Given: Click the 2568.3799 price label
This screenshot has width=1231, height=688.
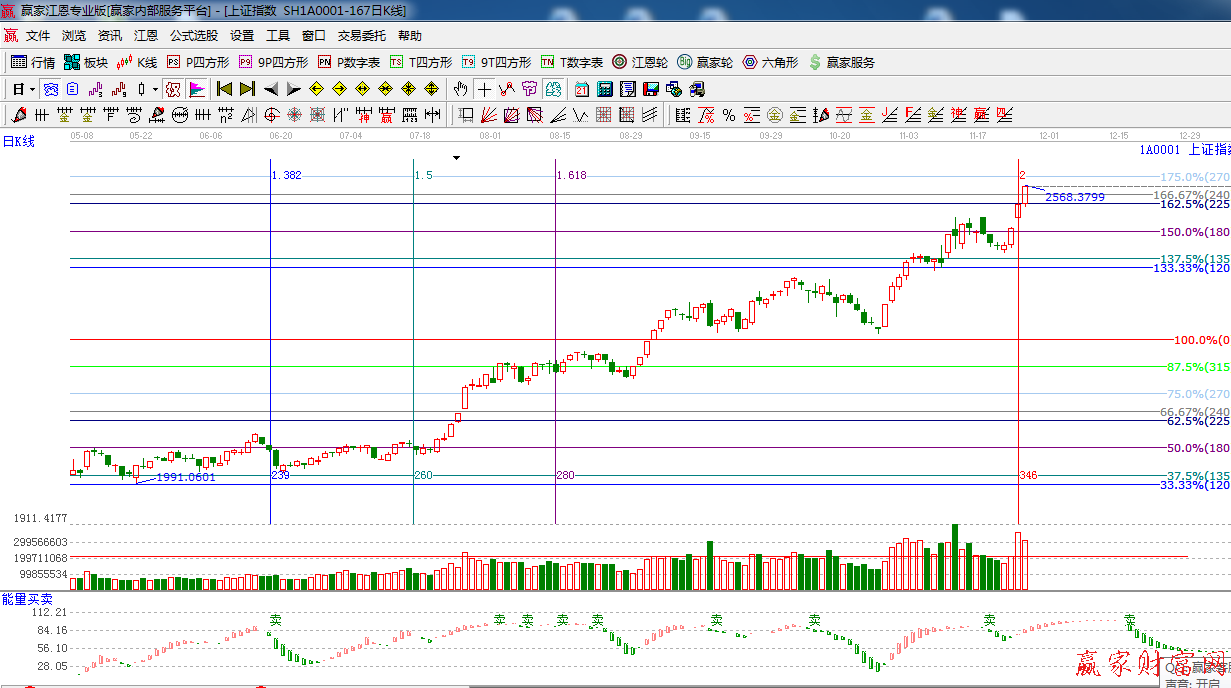Looking at the screenshot, I should pyautogui.click(x=1075, y=197).
